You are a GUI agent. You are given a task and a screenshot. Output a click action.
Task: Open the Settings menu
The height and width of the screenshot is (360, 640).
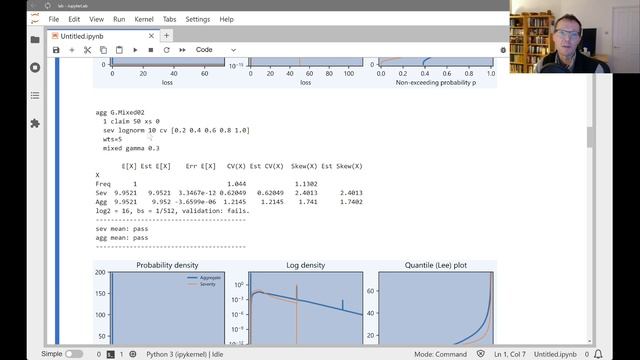click(x=198, y=19)
